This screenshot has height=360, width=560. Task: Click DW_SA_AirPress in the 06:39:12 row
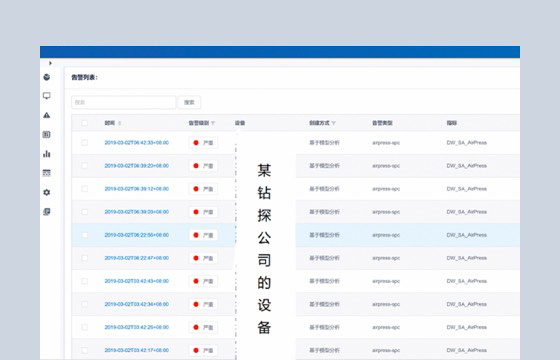tap(466, 189)
